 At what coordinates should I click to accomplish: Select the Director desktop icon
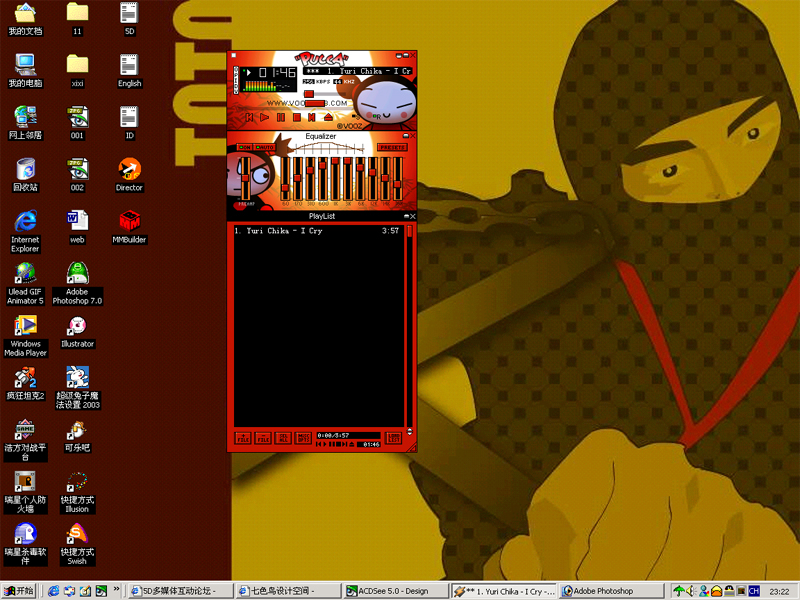click(129, 176)
